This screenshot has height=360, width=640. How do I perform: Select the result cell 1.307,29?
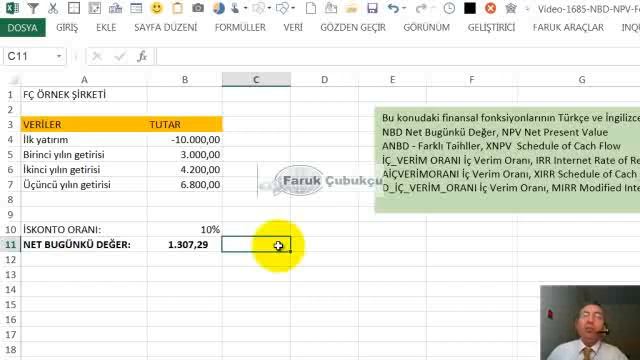(185, 244)
